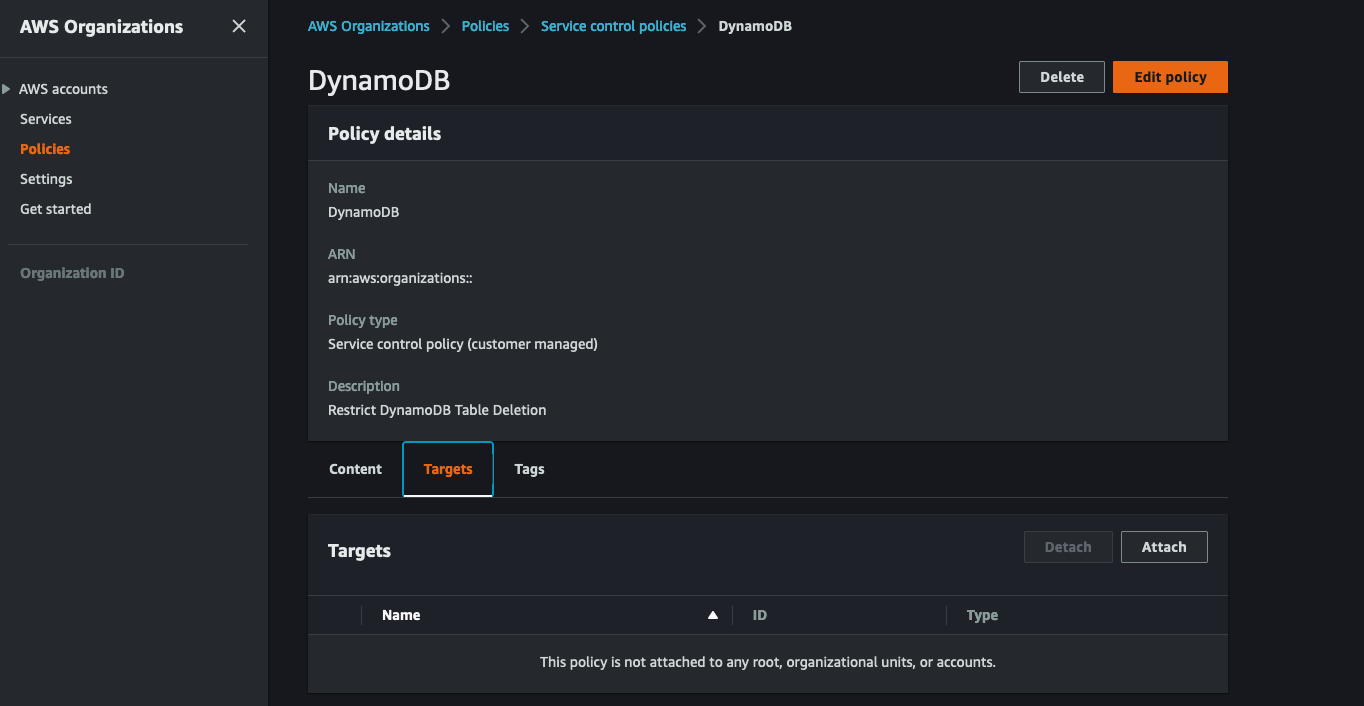Go to AWS Organizations breadcrumb
The width and height of the screenshot is (1364, 706).
(369, 26)
